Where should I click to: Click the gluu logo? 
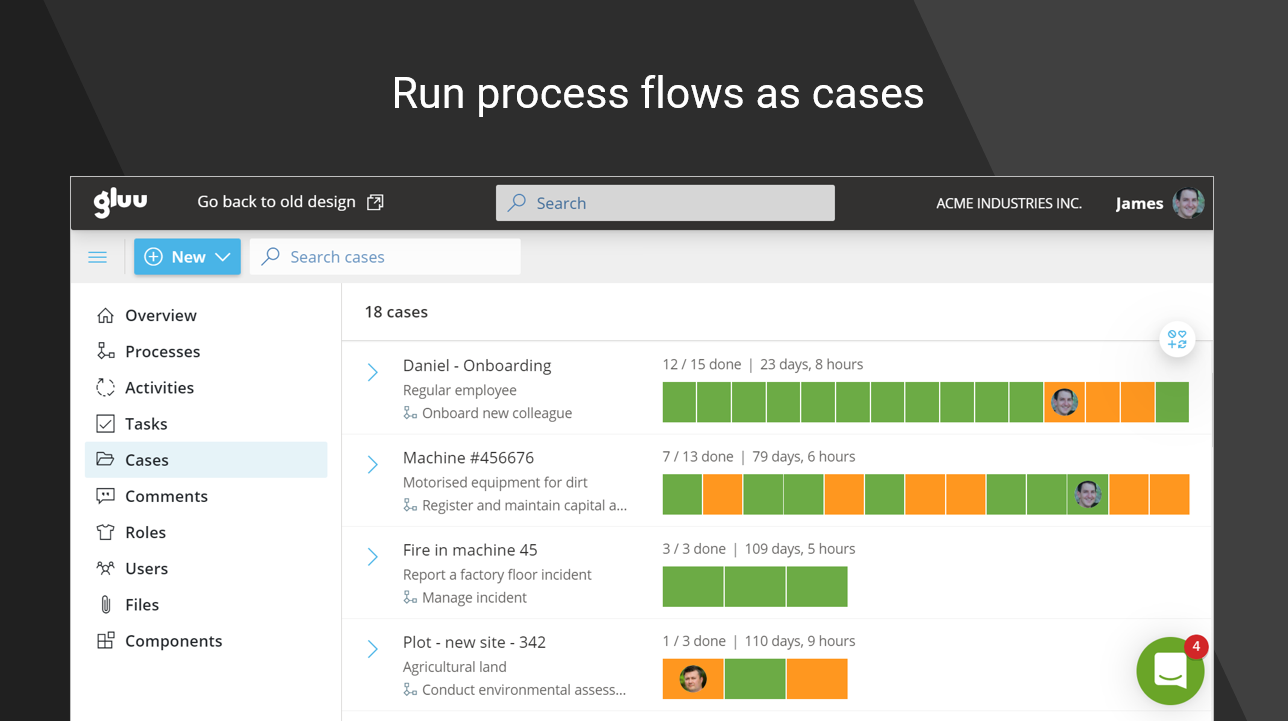pos(120,202)
